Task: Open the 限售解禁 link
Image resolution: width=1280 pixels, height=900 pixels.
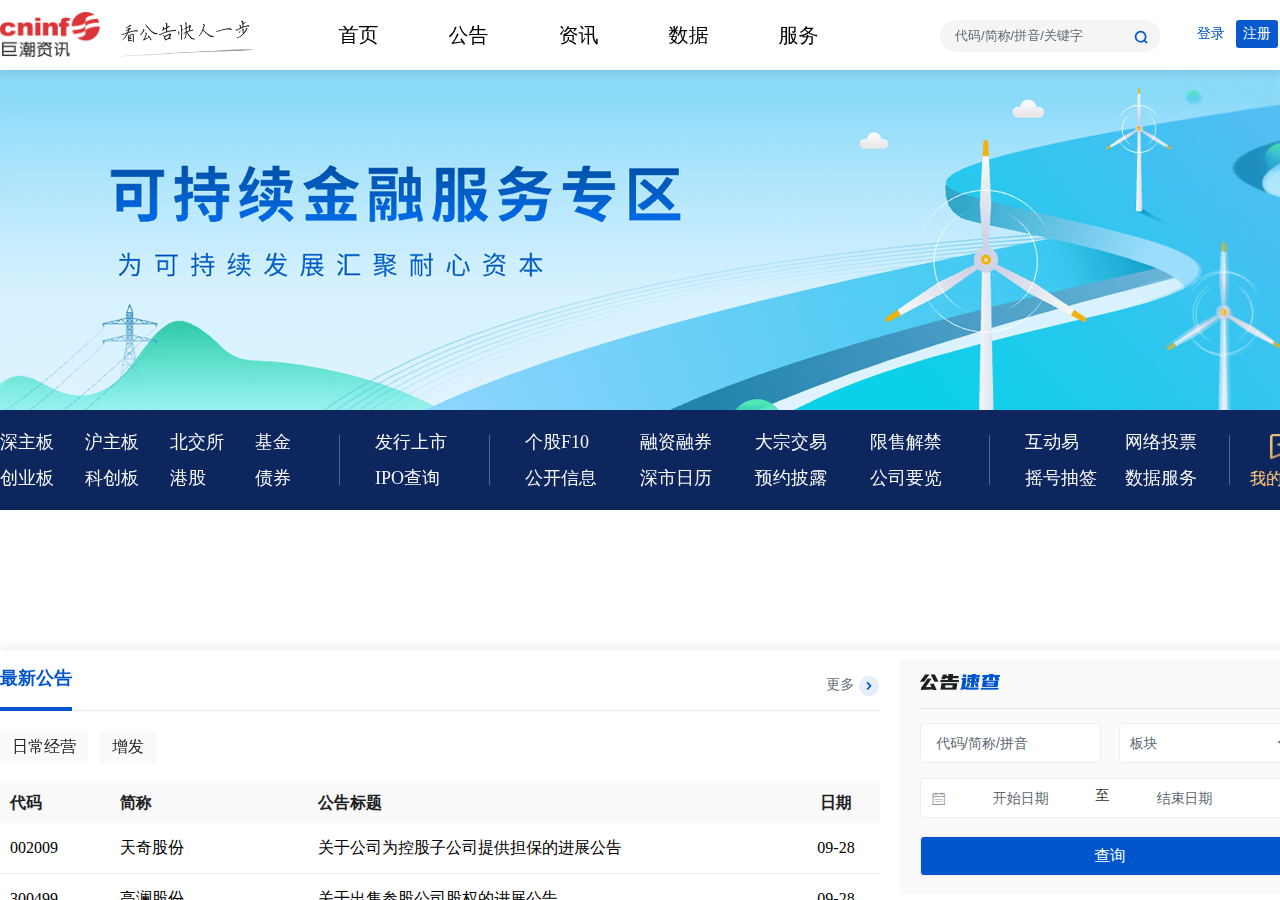Action: (x=906, y=442)
